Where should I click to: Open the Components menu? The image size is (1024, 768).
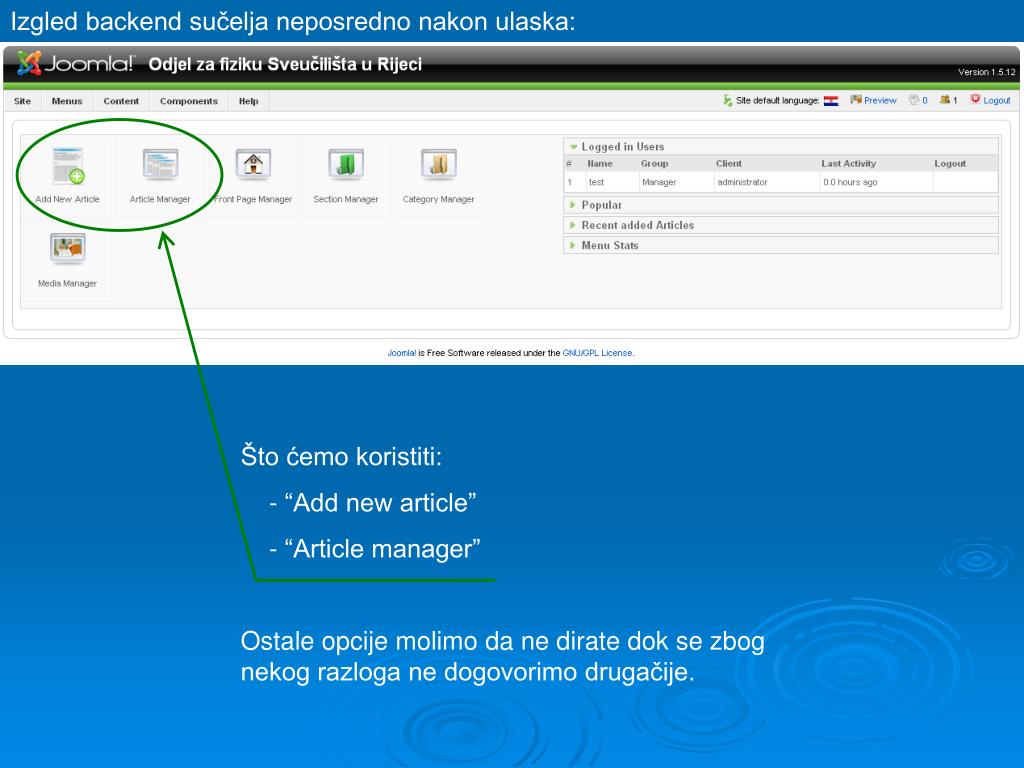click(189, 101)
